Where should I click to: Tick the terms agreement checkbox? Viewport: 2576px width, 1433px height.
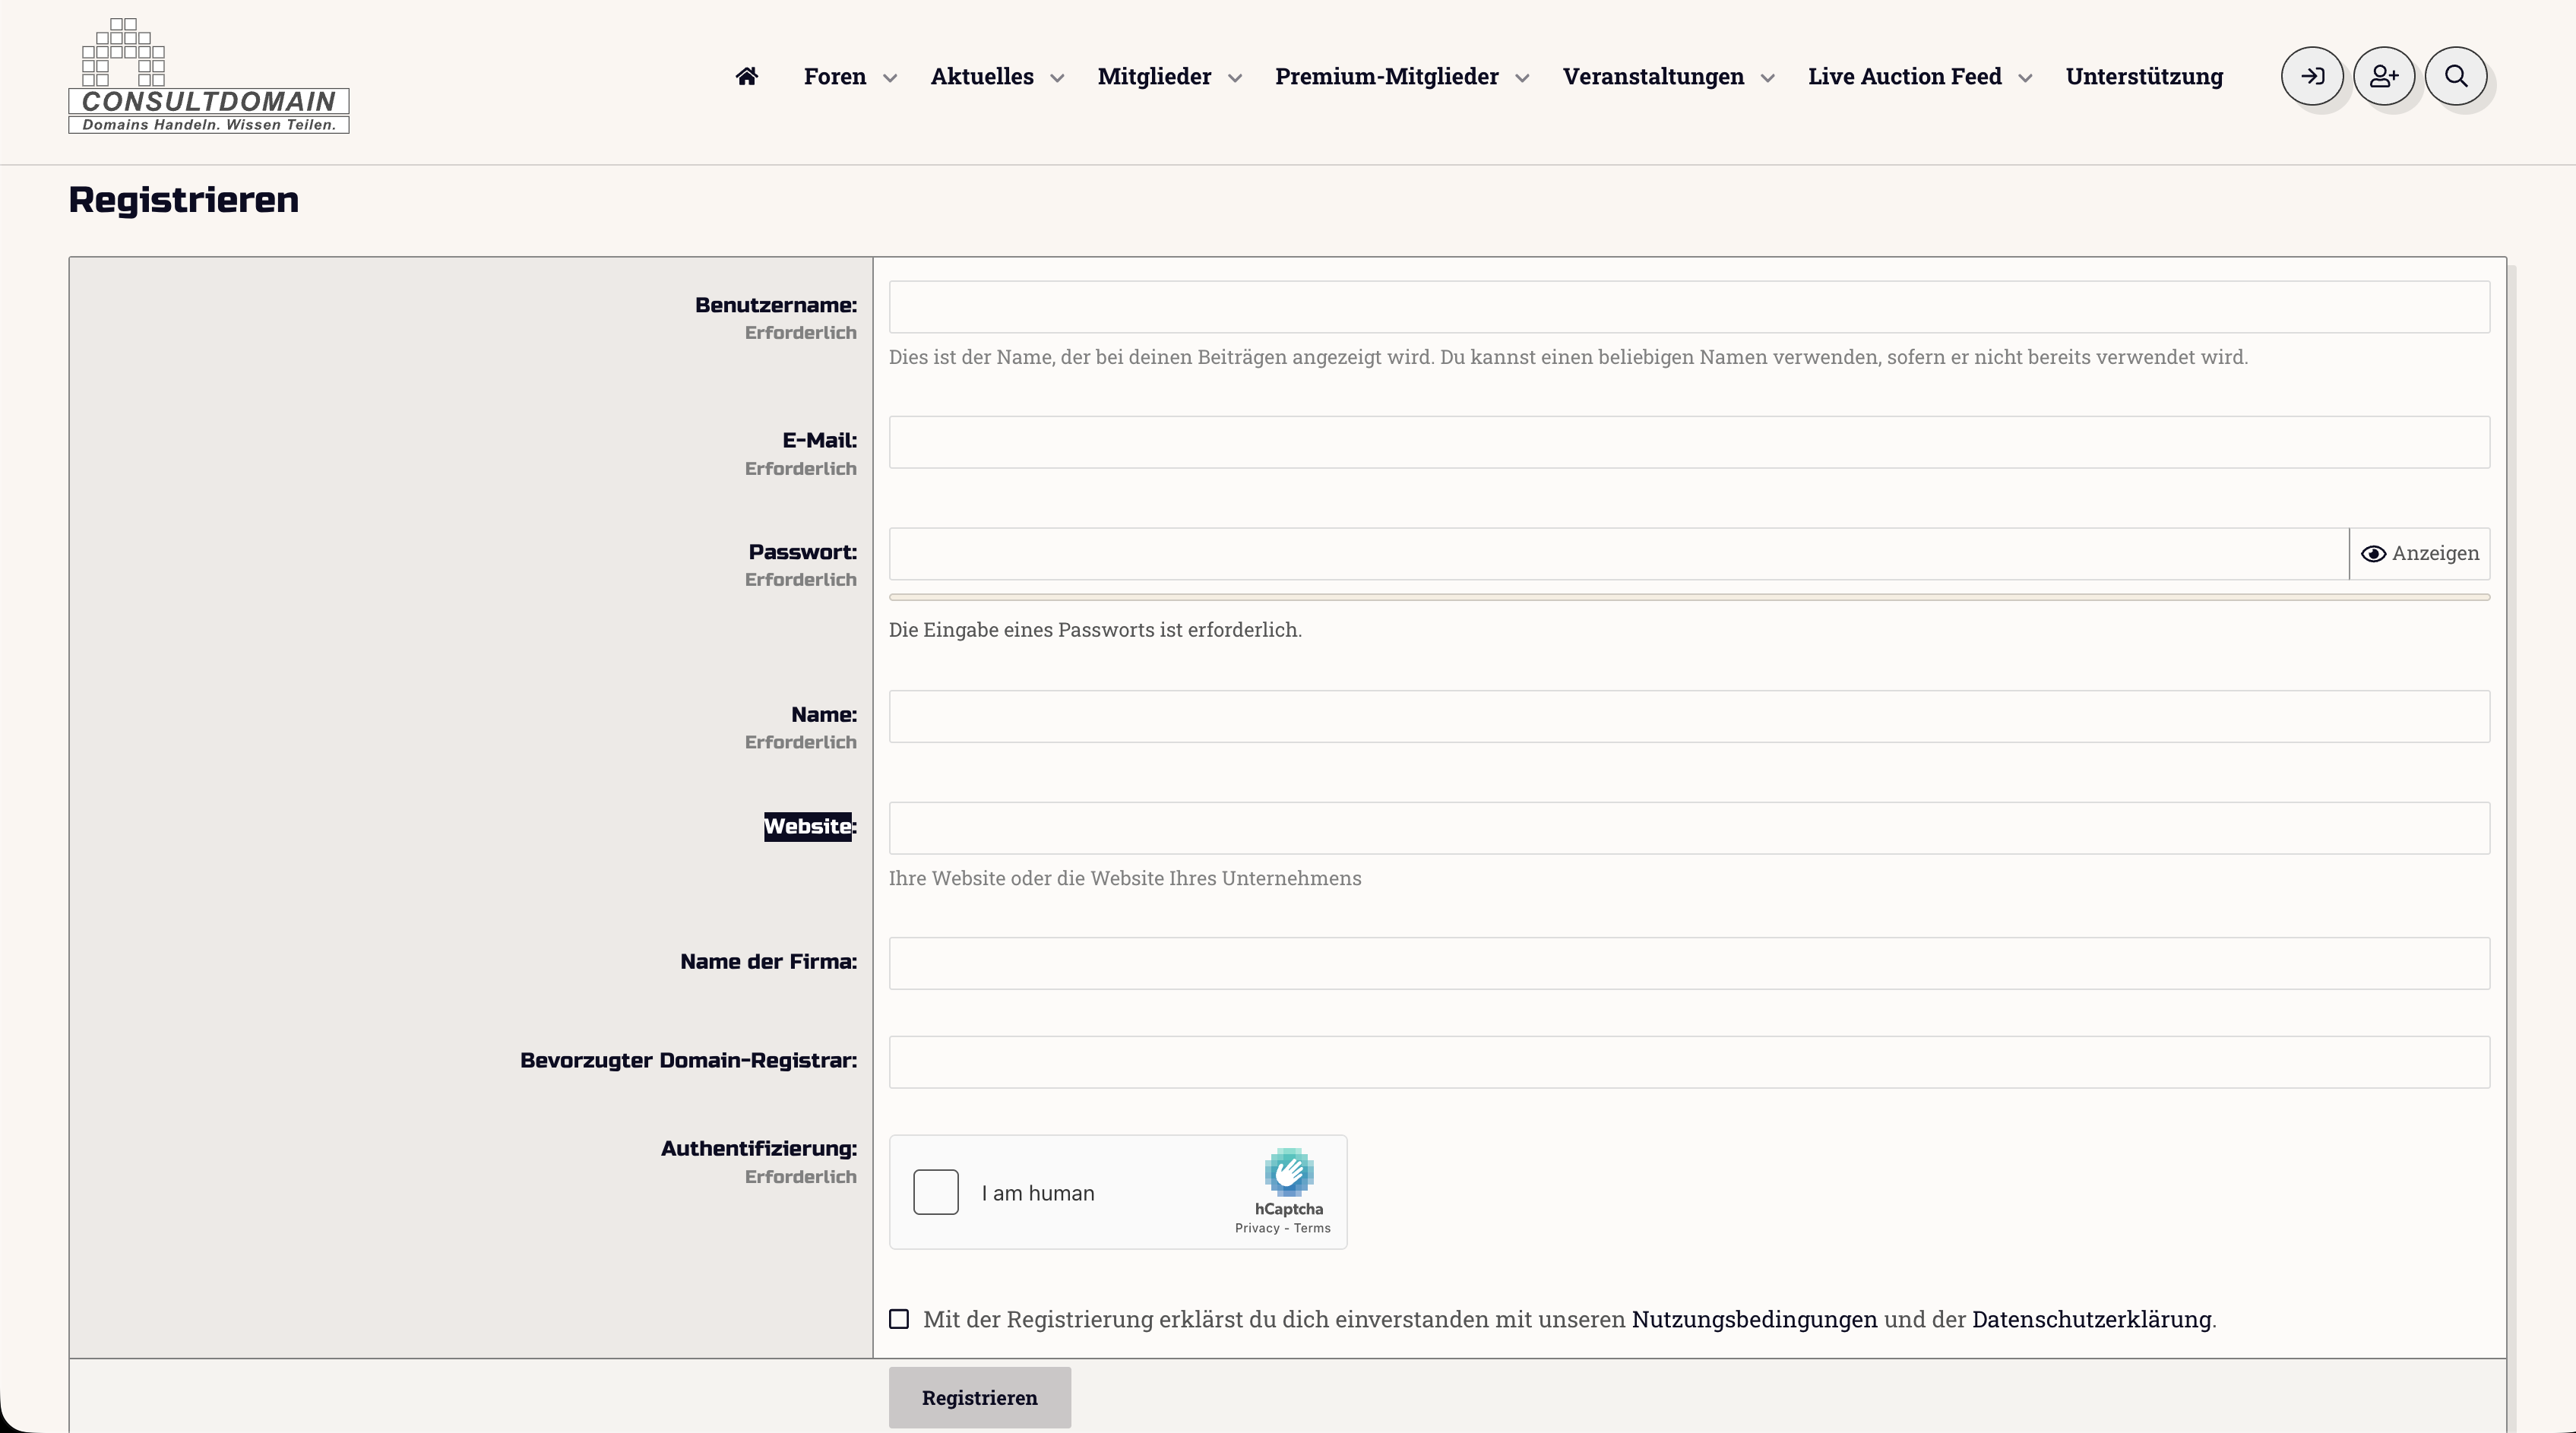pyautogui.click(x=899, y=1319)
